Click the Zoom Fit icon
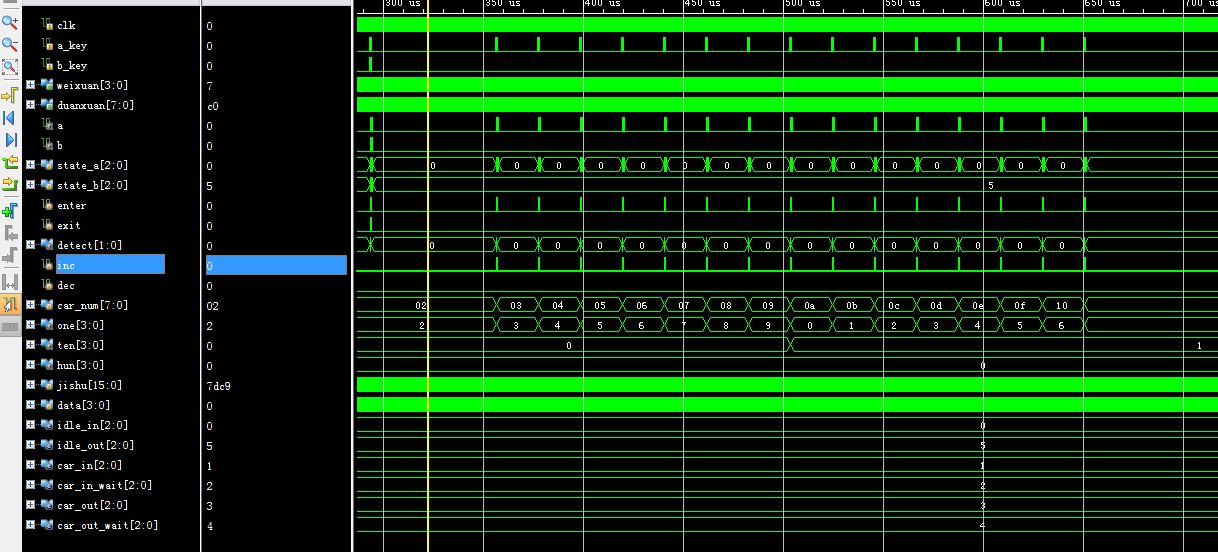Image resolution: width=1218 pixels, height=552 pixels. (x=10, y=68)
